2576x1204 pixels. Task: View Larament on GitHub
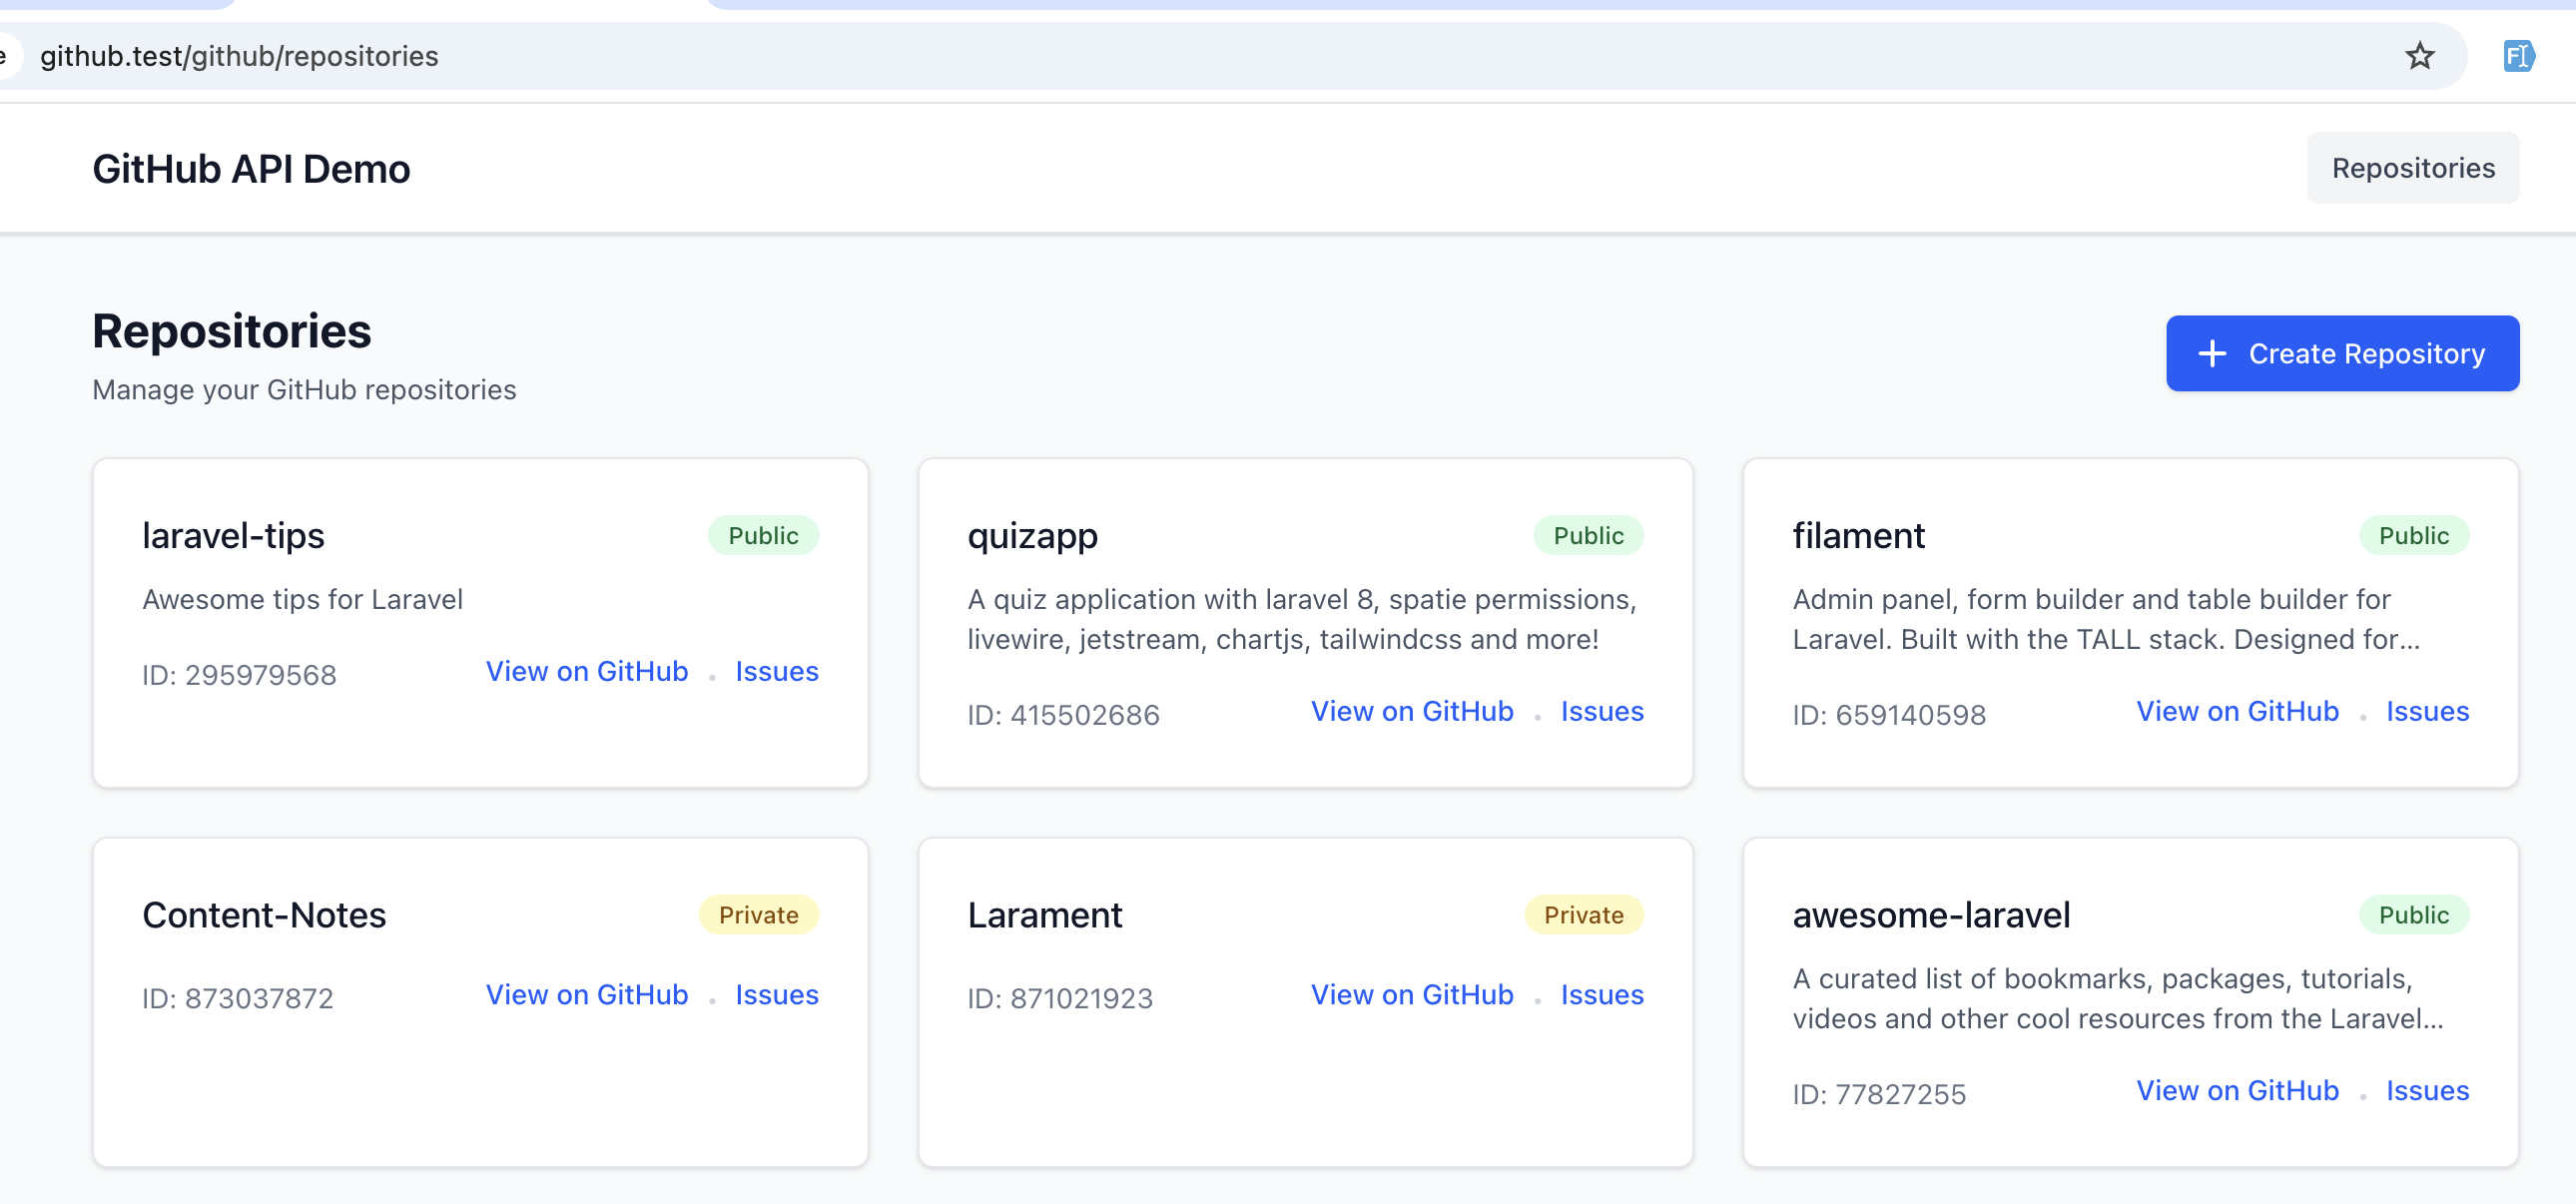(1412, 994)
